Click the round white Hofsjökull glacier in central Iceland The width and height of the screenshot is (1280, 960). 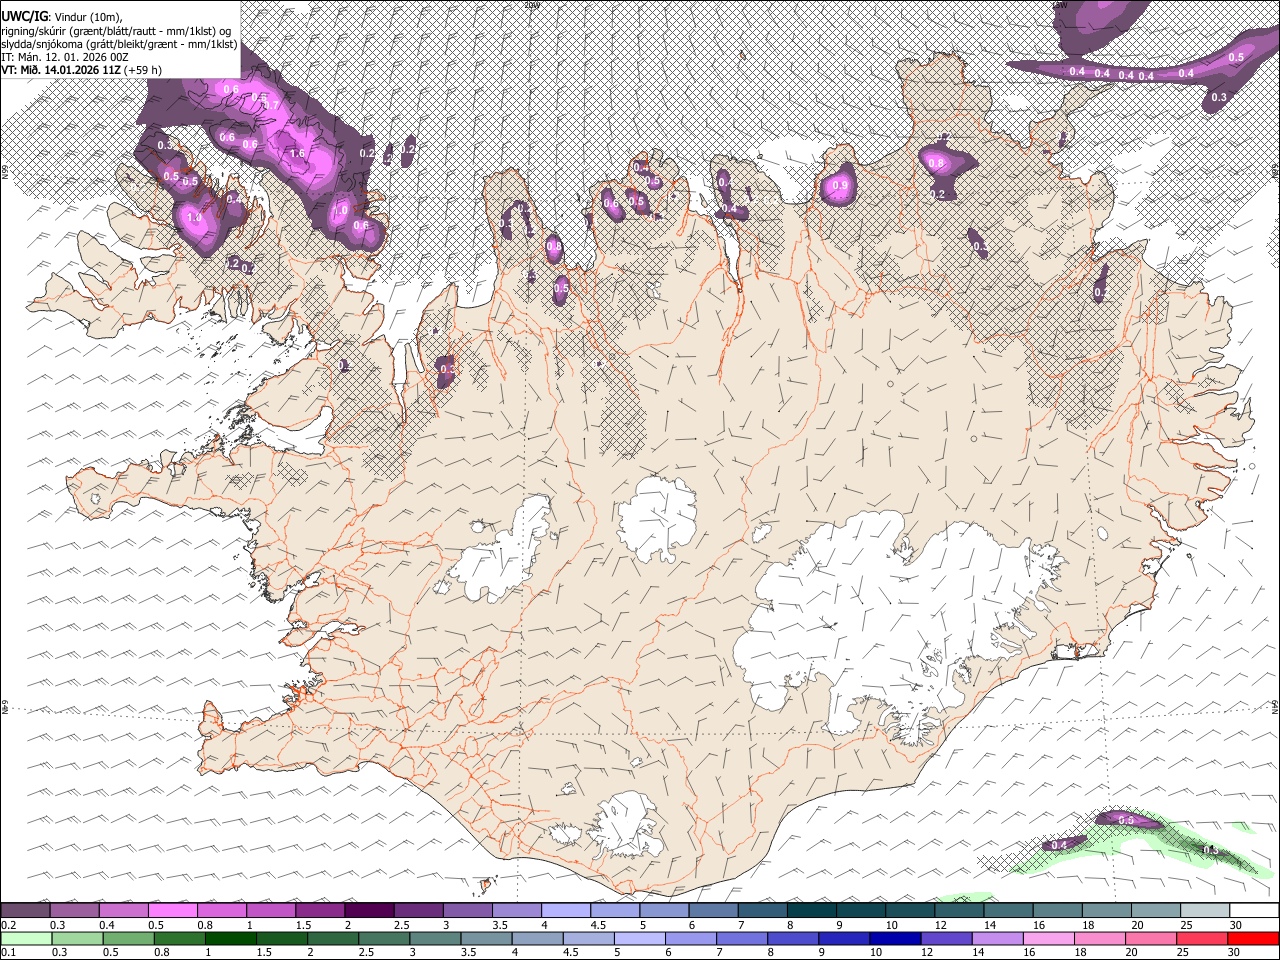point(657,517)
